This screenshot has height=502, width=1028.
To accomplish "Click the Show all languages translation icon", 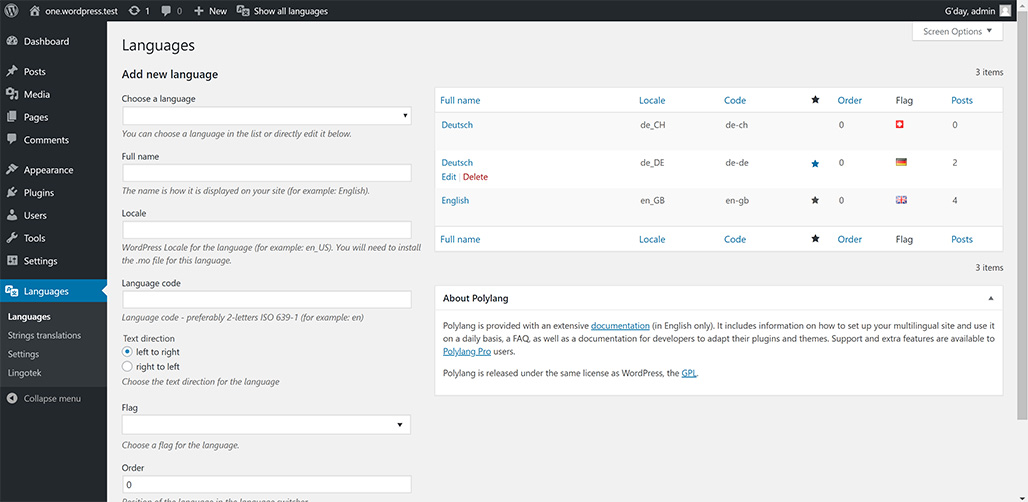I will coord(243,10).
